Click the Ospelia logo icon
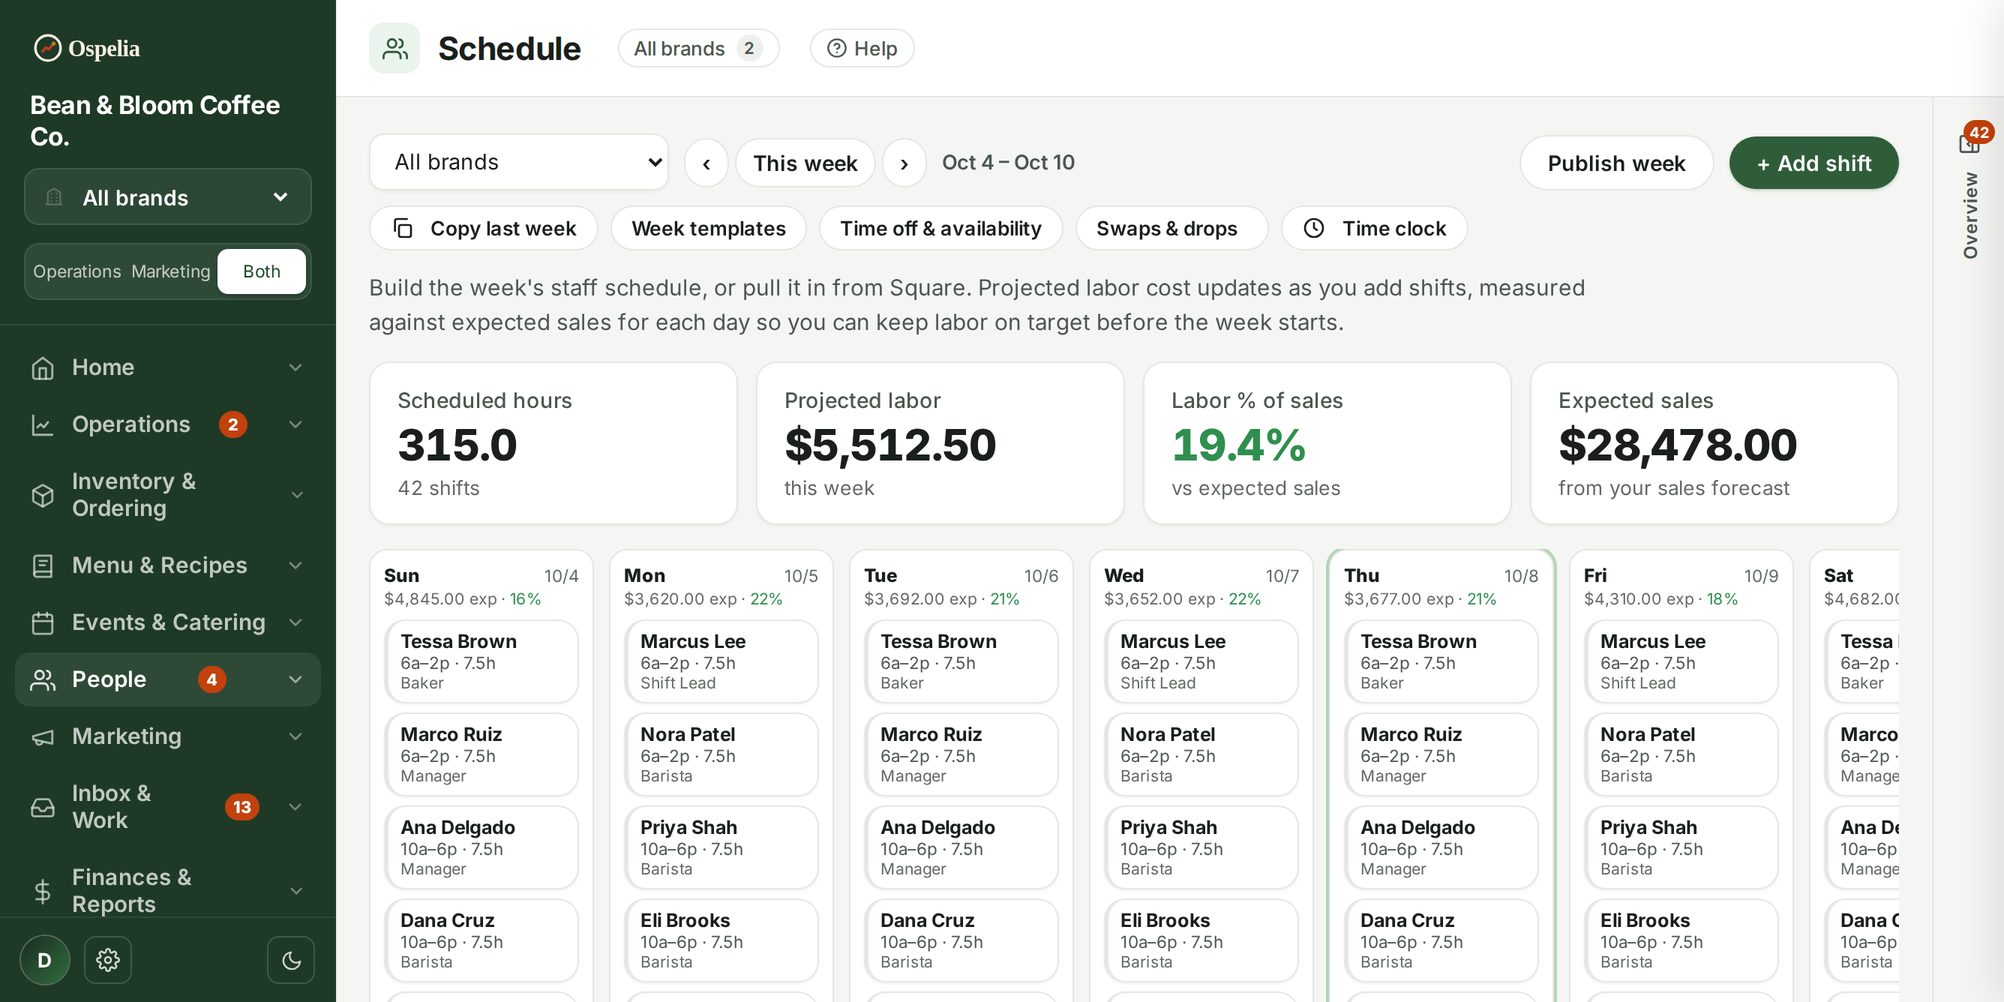2004x1002 pixels. pyautogui.click(x=47, y=48)
